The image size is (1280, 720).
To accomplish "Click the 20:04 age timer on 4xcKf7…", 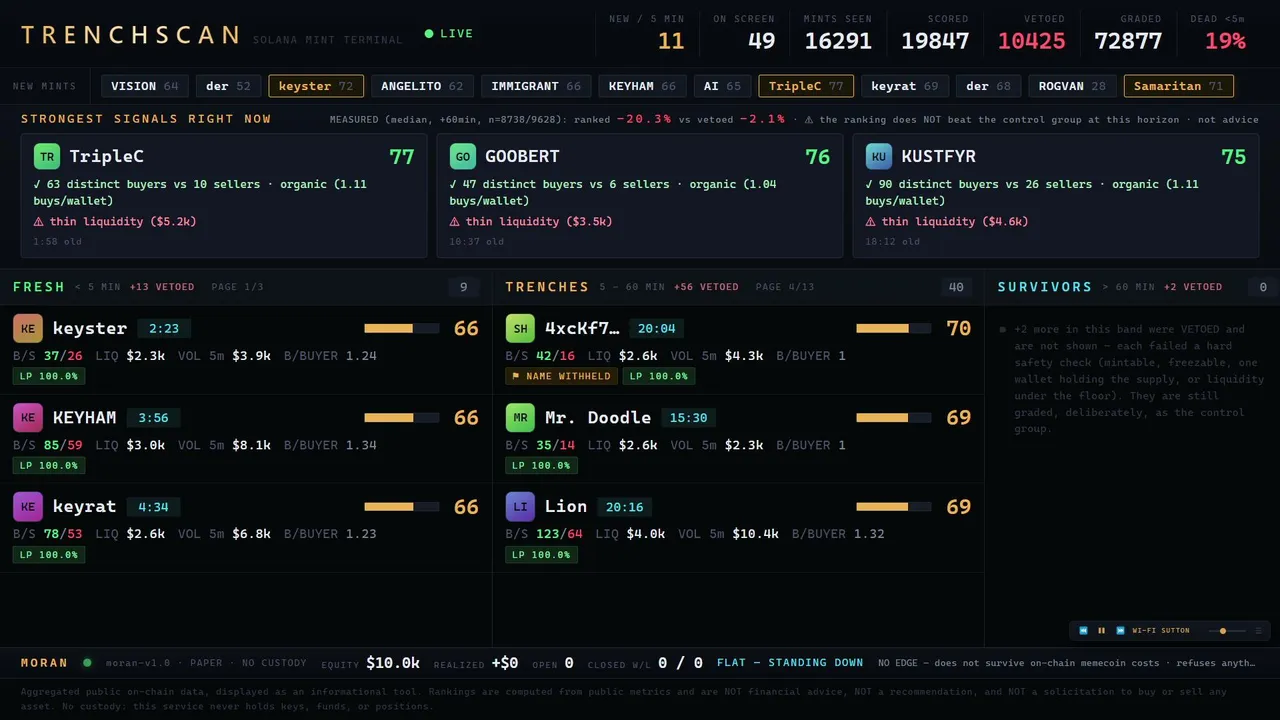I will tap(656, 328).
